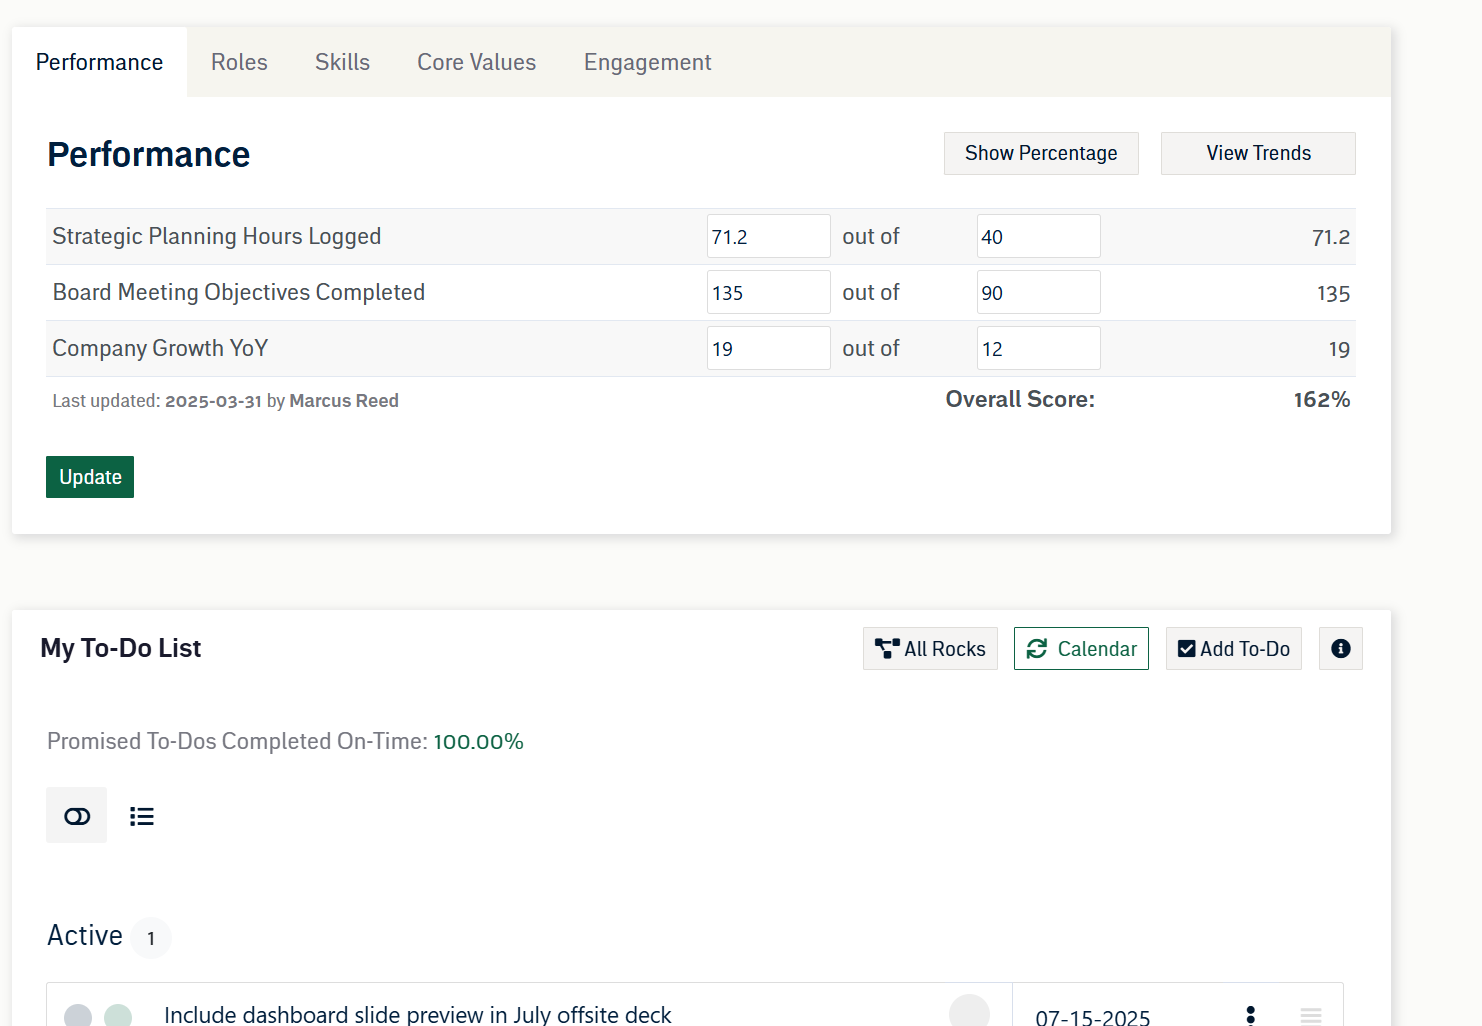Switch to the toggle-style view icon

(77, 816)
